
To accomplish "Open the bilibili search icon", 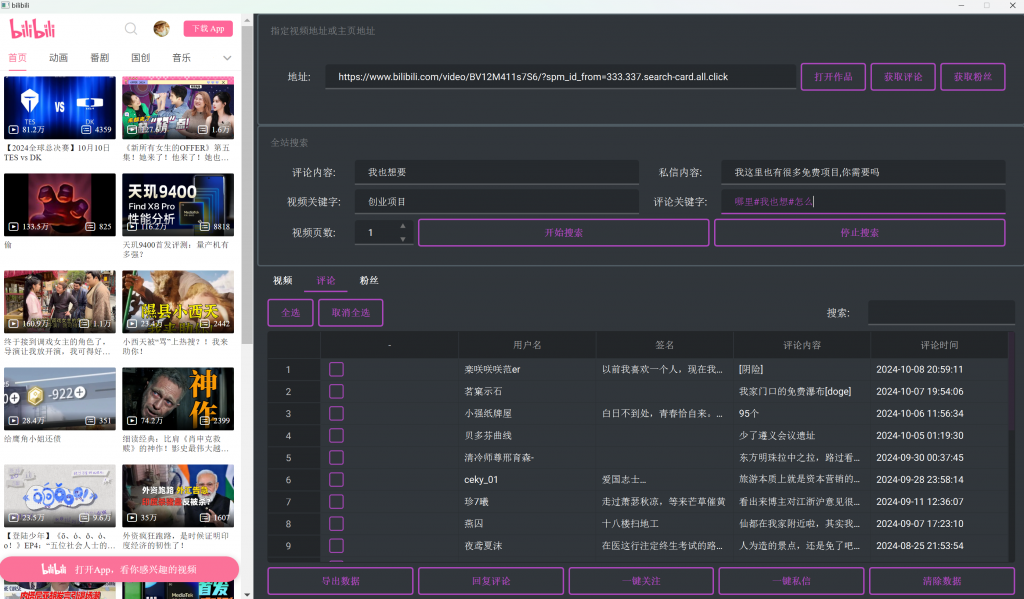I will tap(131, 29).
